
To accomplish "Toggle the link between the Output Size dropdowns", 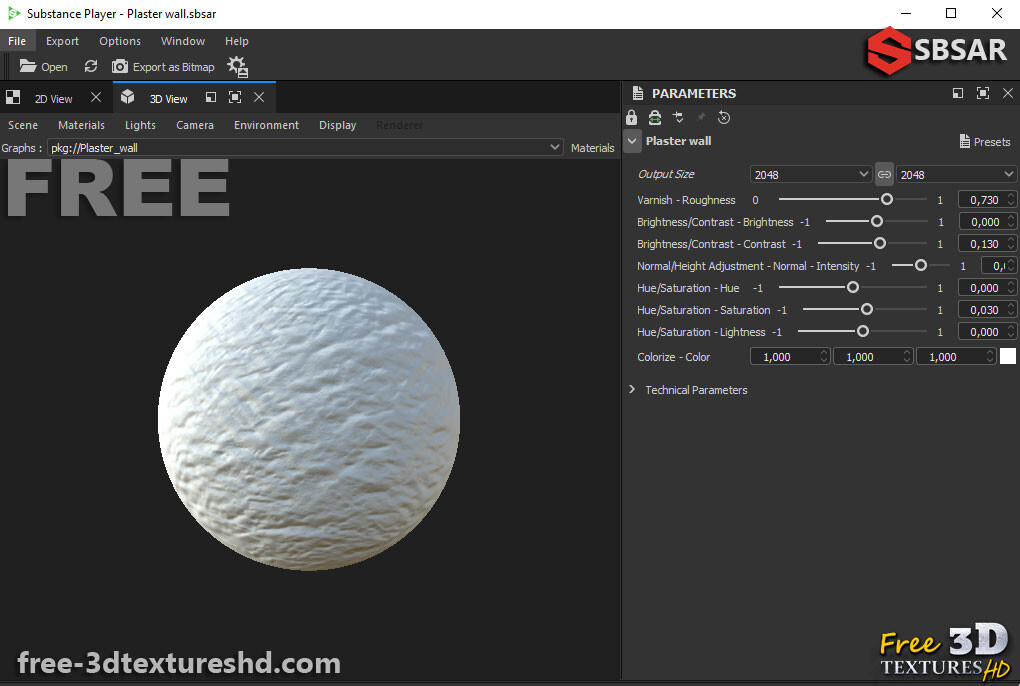I will point(884,174).
